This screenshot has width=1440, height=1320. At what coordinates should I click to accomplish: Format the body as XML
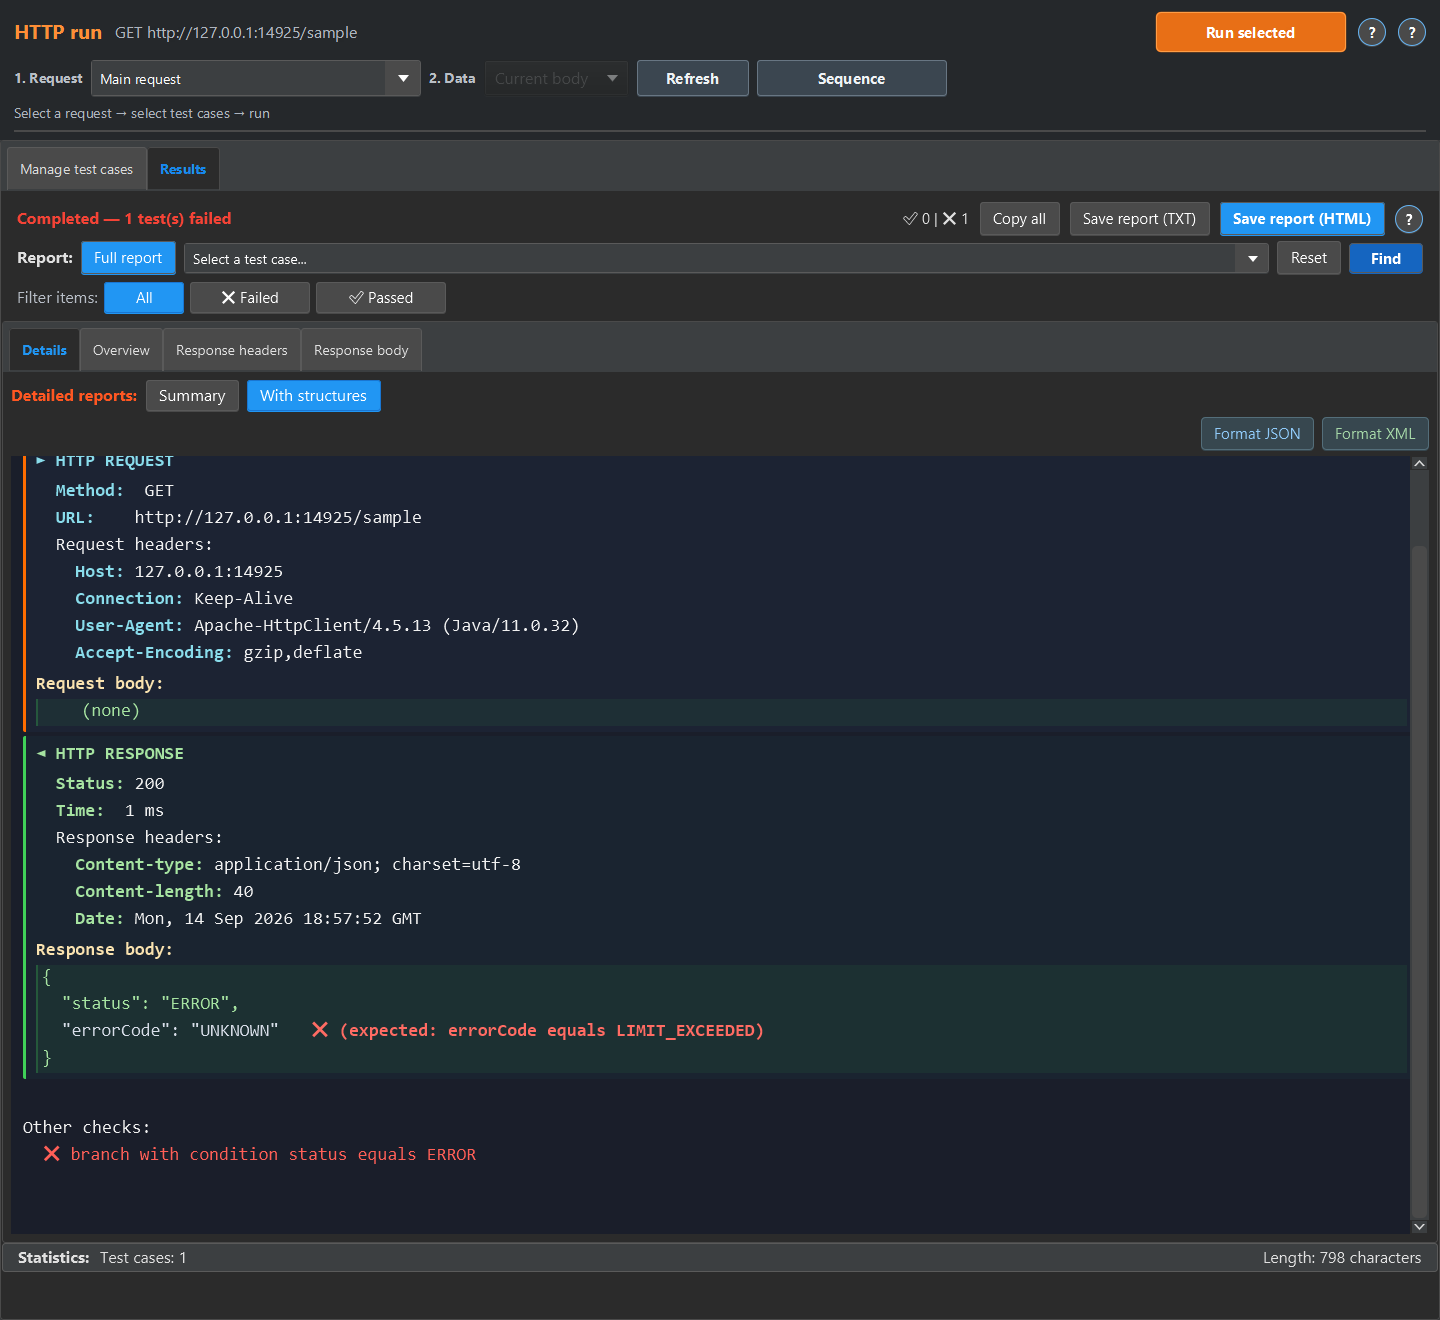pos(1375,434)
